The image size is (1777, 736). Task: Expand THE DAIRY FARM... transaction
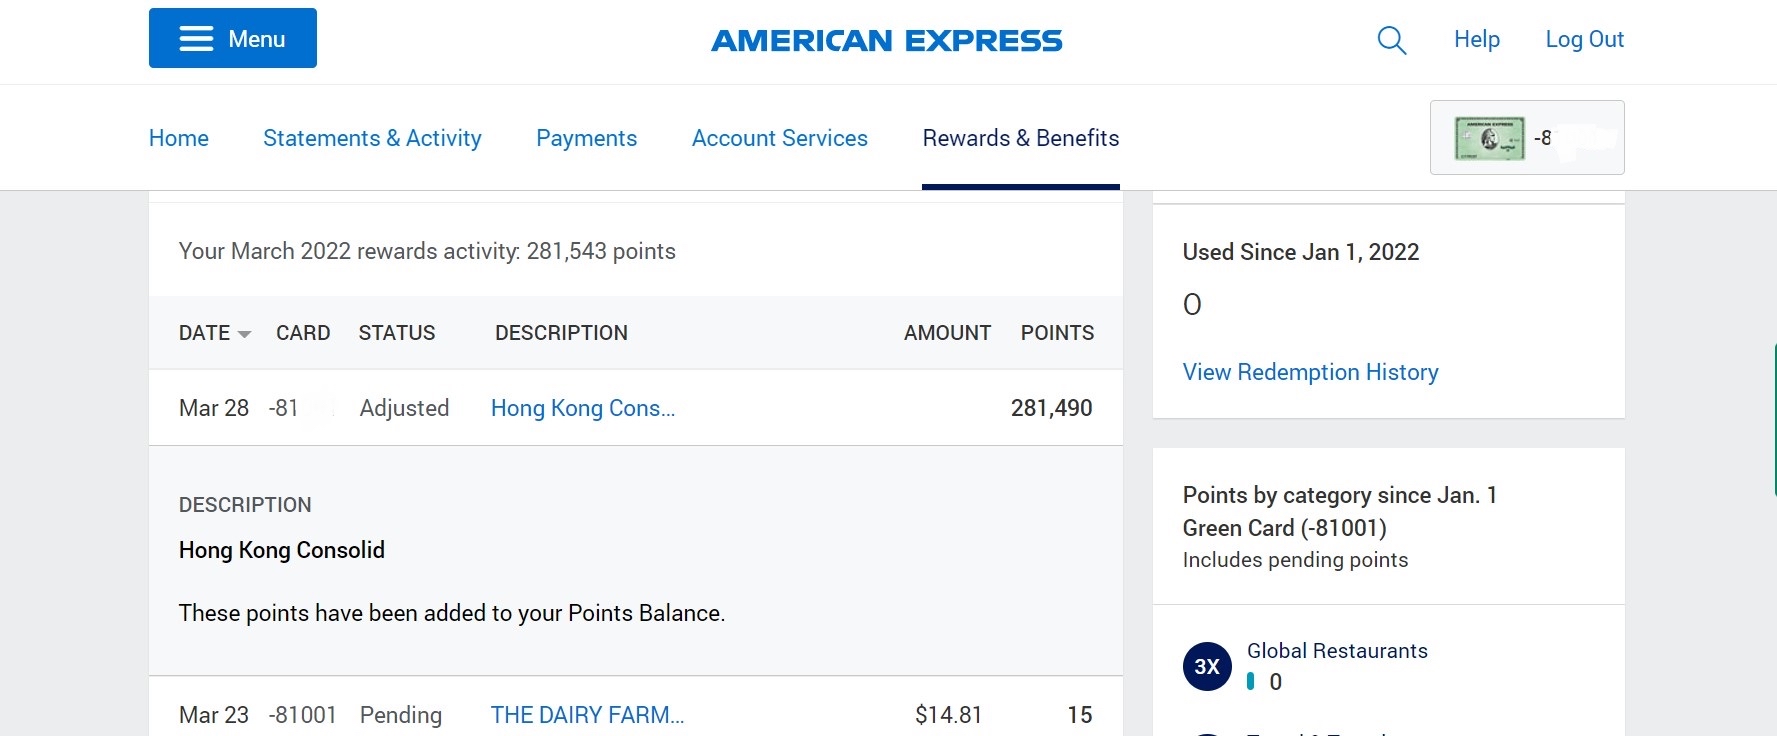[x=587, y=715]
